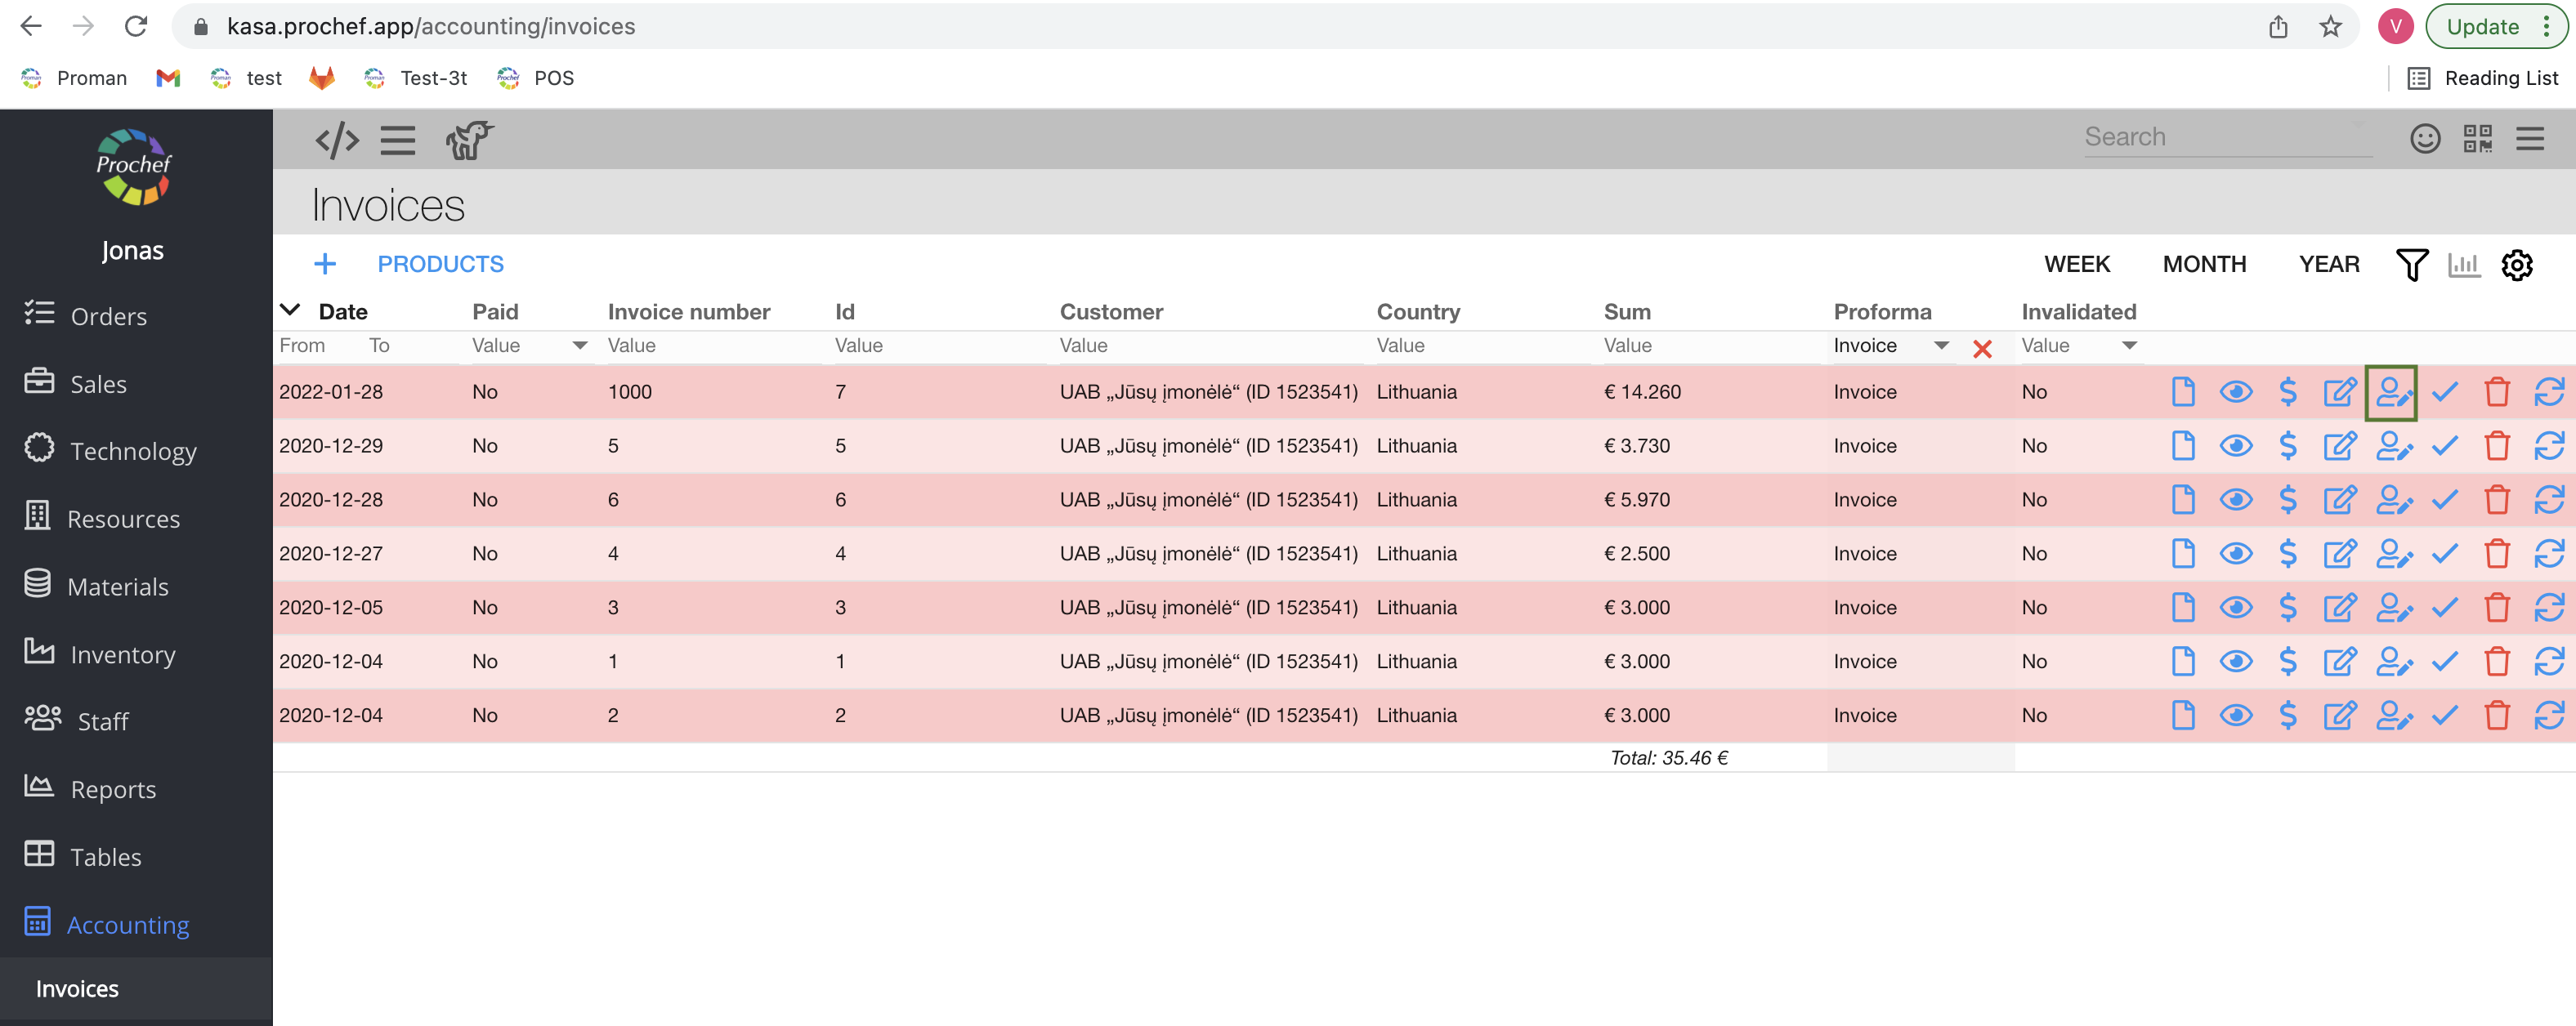Select Inventory from the sidebar menu
Viewport: 2576px width, 1026px height.
(122, 655)
